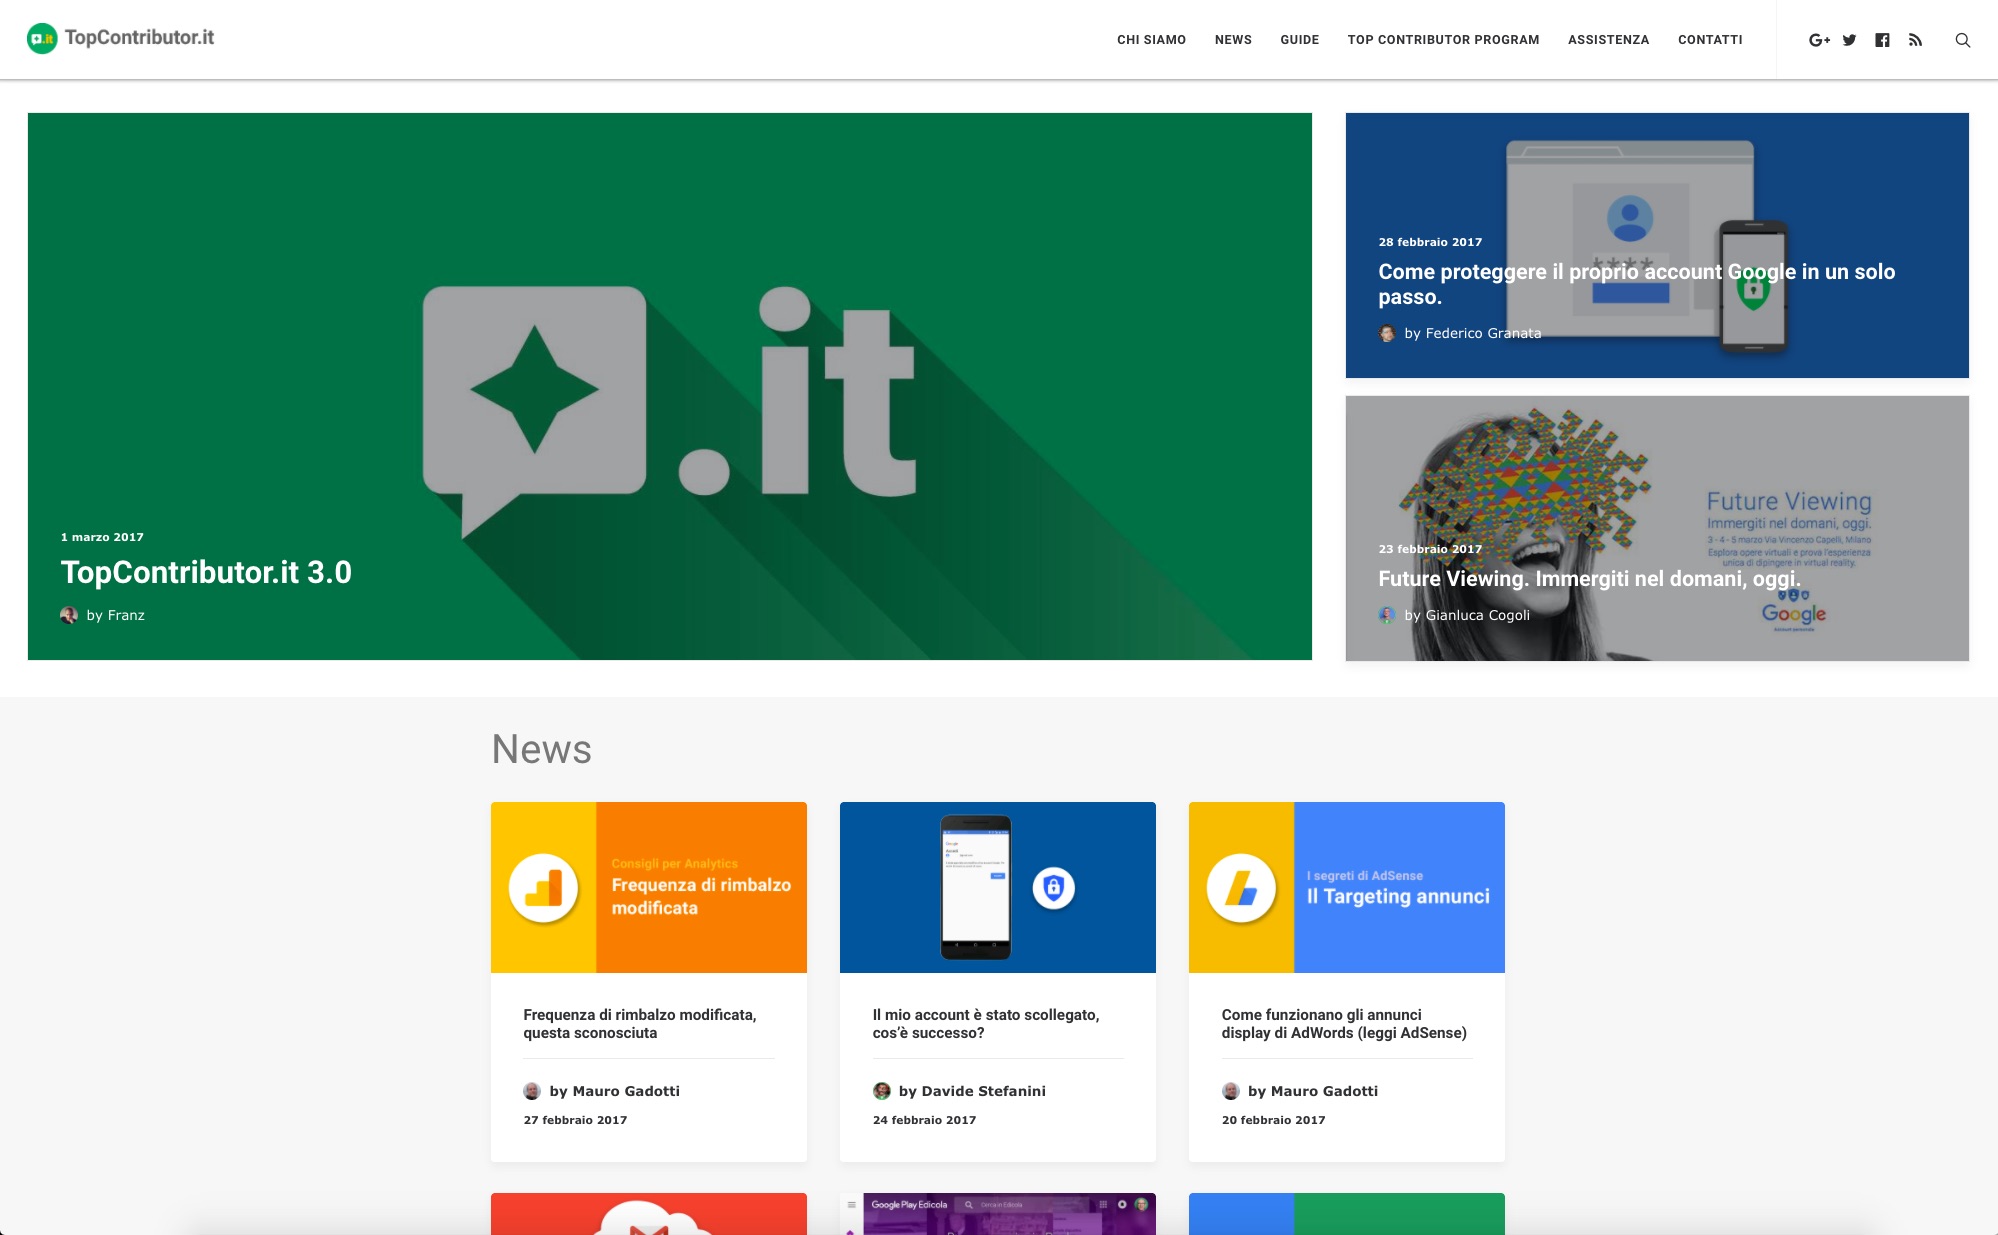Image resolution: width=1998 pixels, height=1235 pixels.
Task: Click author link 'by Gianluca Cogoli'
Action: pyautogui.click(x=1467, y=615)
